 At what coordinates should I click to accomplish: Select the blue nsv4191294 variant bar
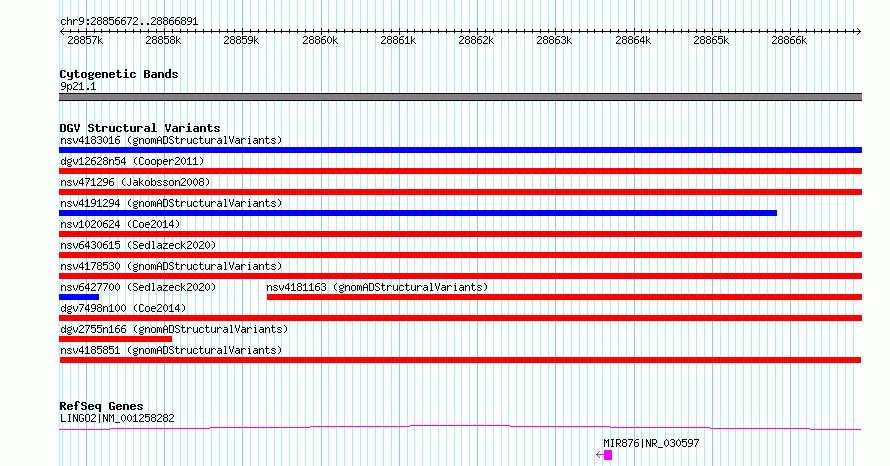418,213
